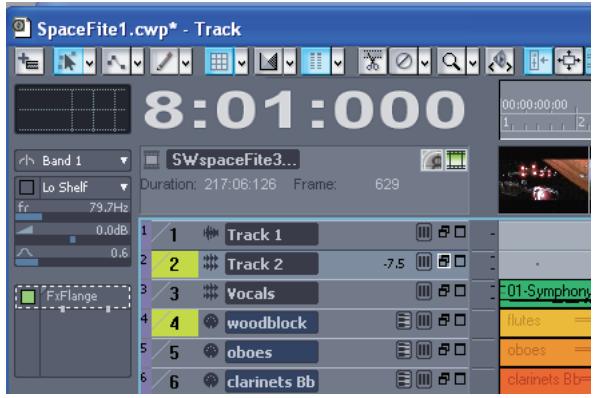Select the flutes clip in the timeline
This screenshot has height=398, width=596.
[x=545, y=323]
